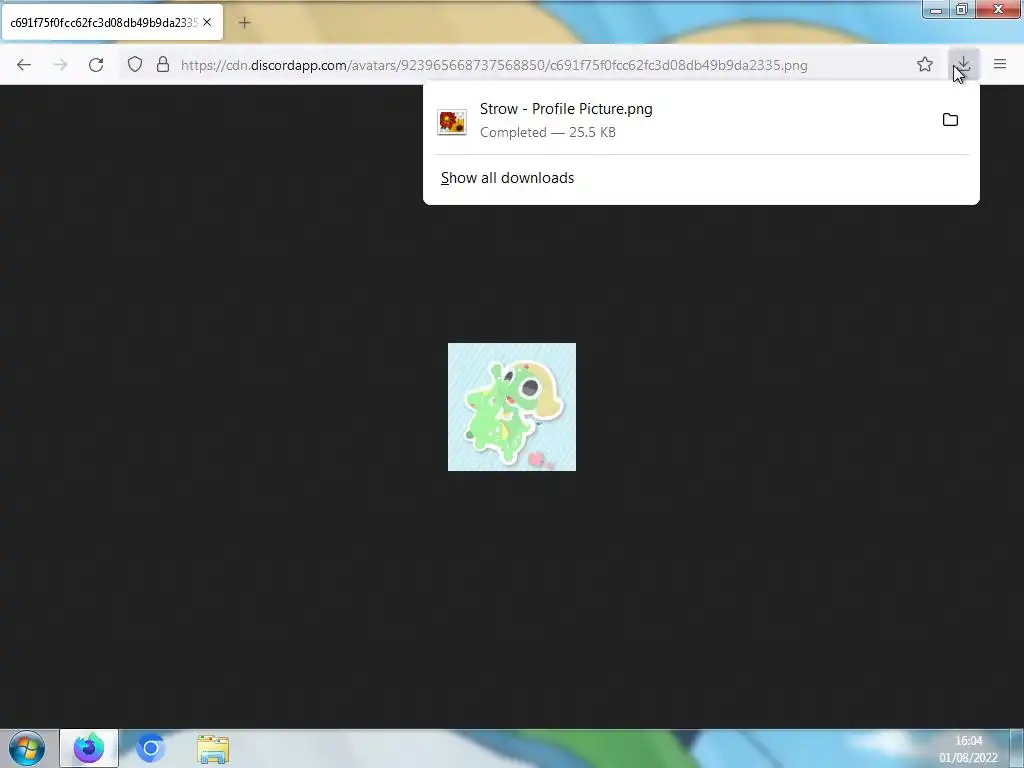1024x768 pixels.
Task: Show download in containing folder
Action: (x=950, y=120)
